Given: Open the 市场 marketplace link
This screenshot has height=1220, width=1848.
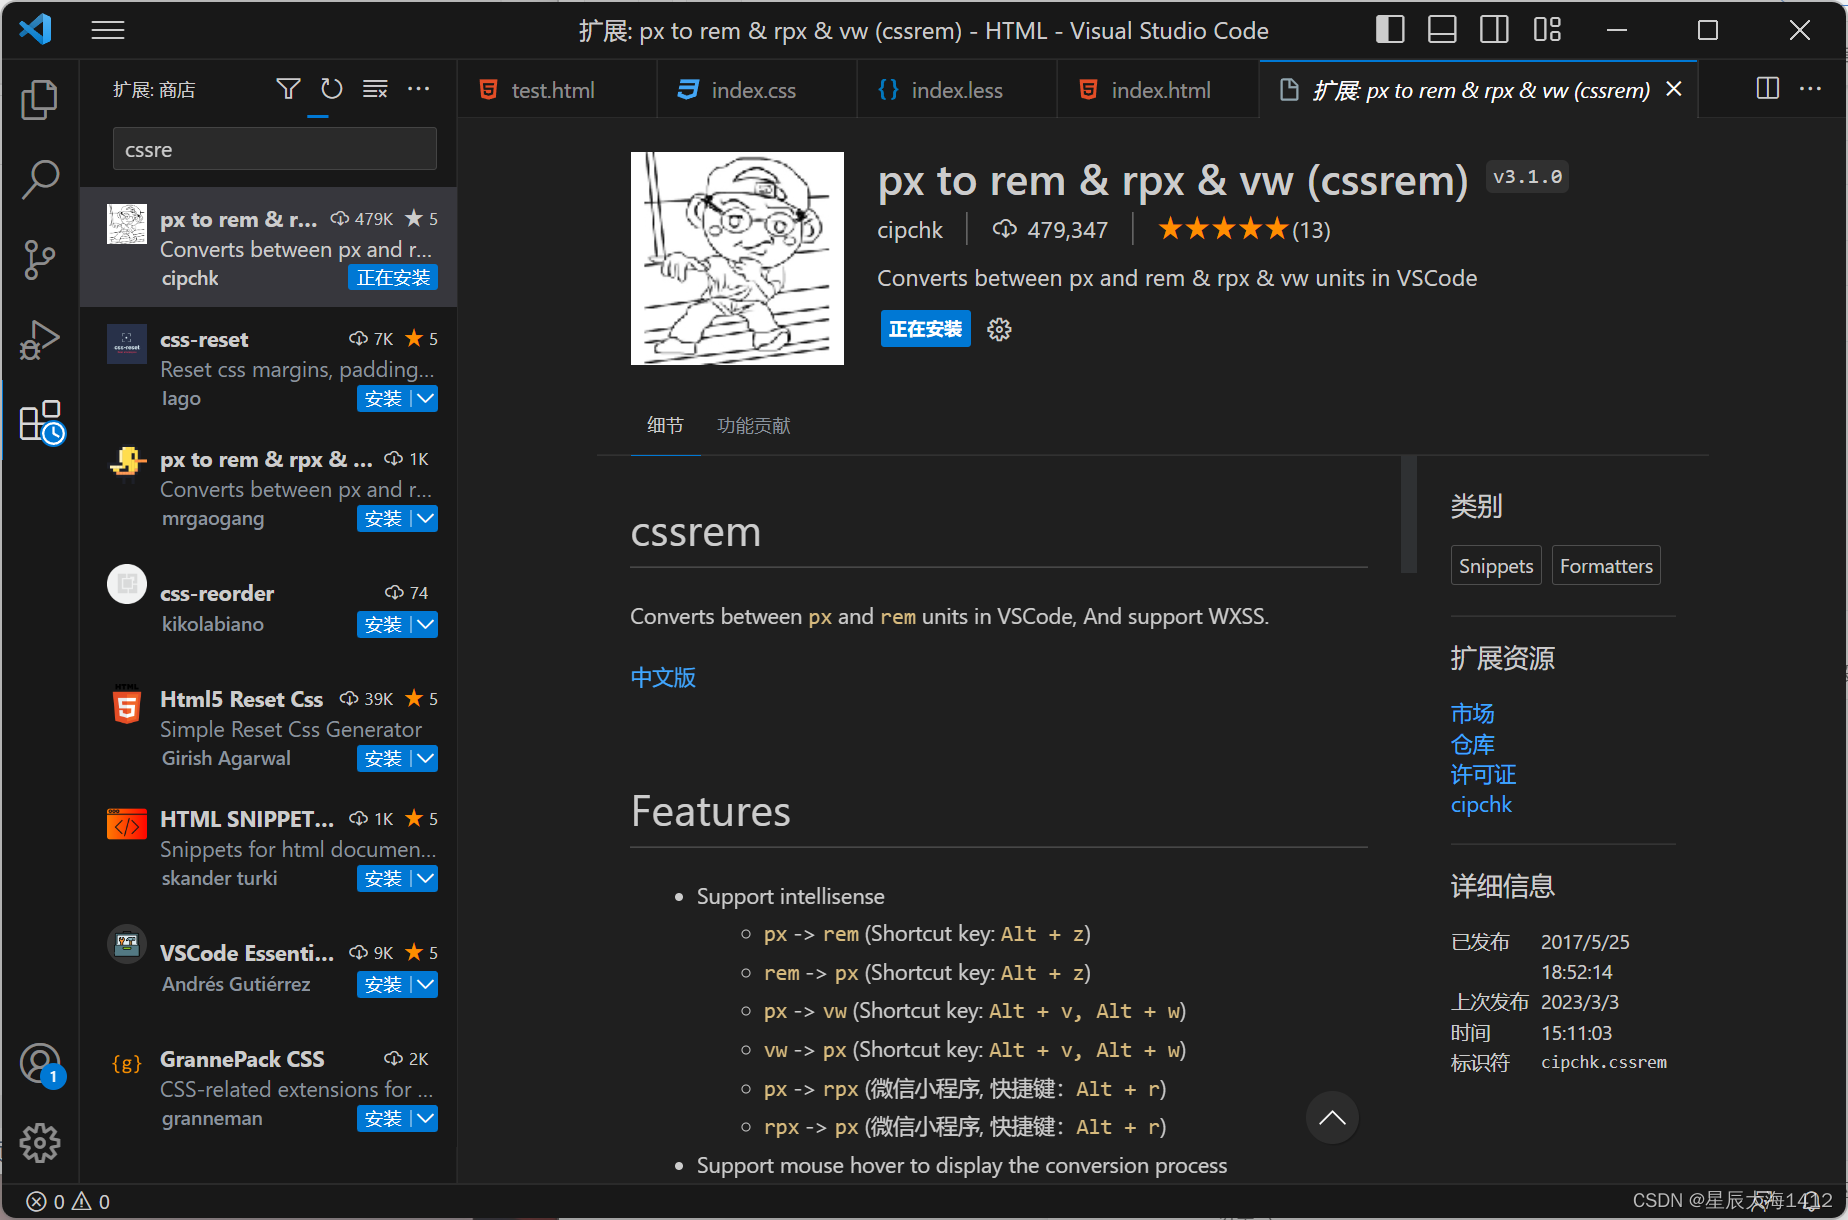Looking at the screenshot, I should point(1472,713).
